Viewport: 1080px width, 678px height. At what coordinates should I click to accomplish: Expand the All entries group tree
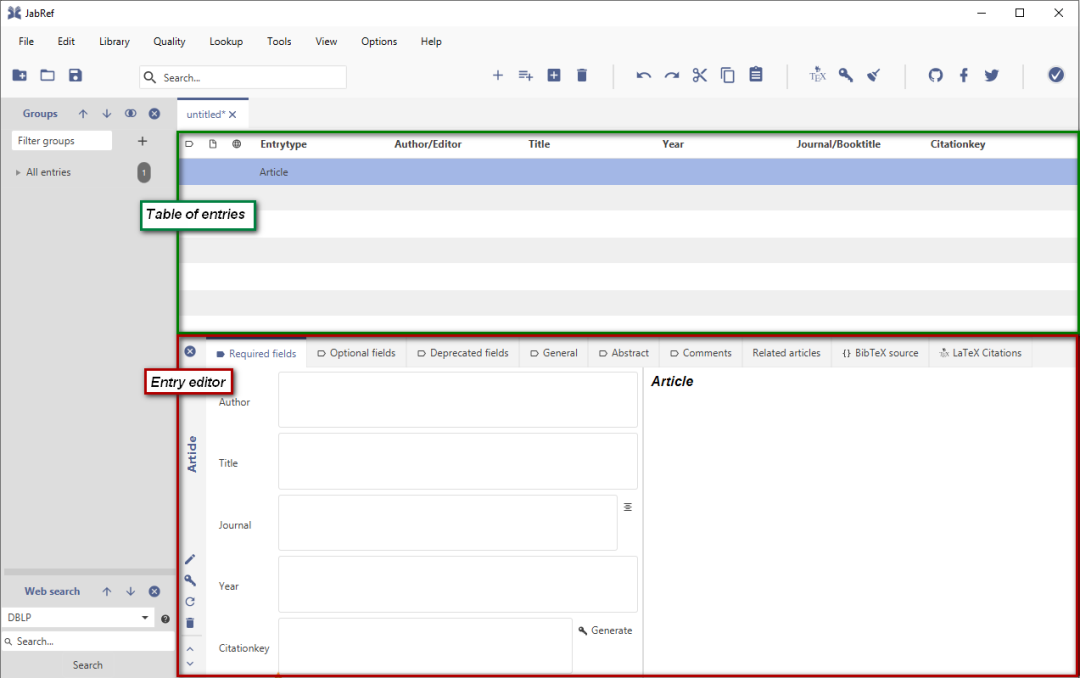18,172
